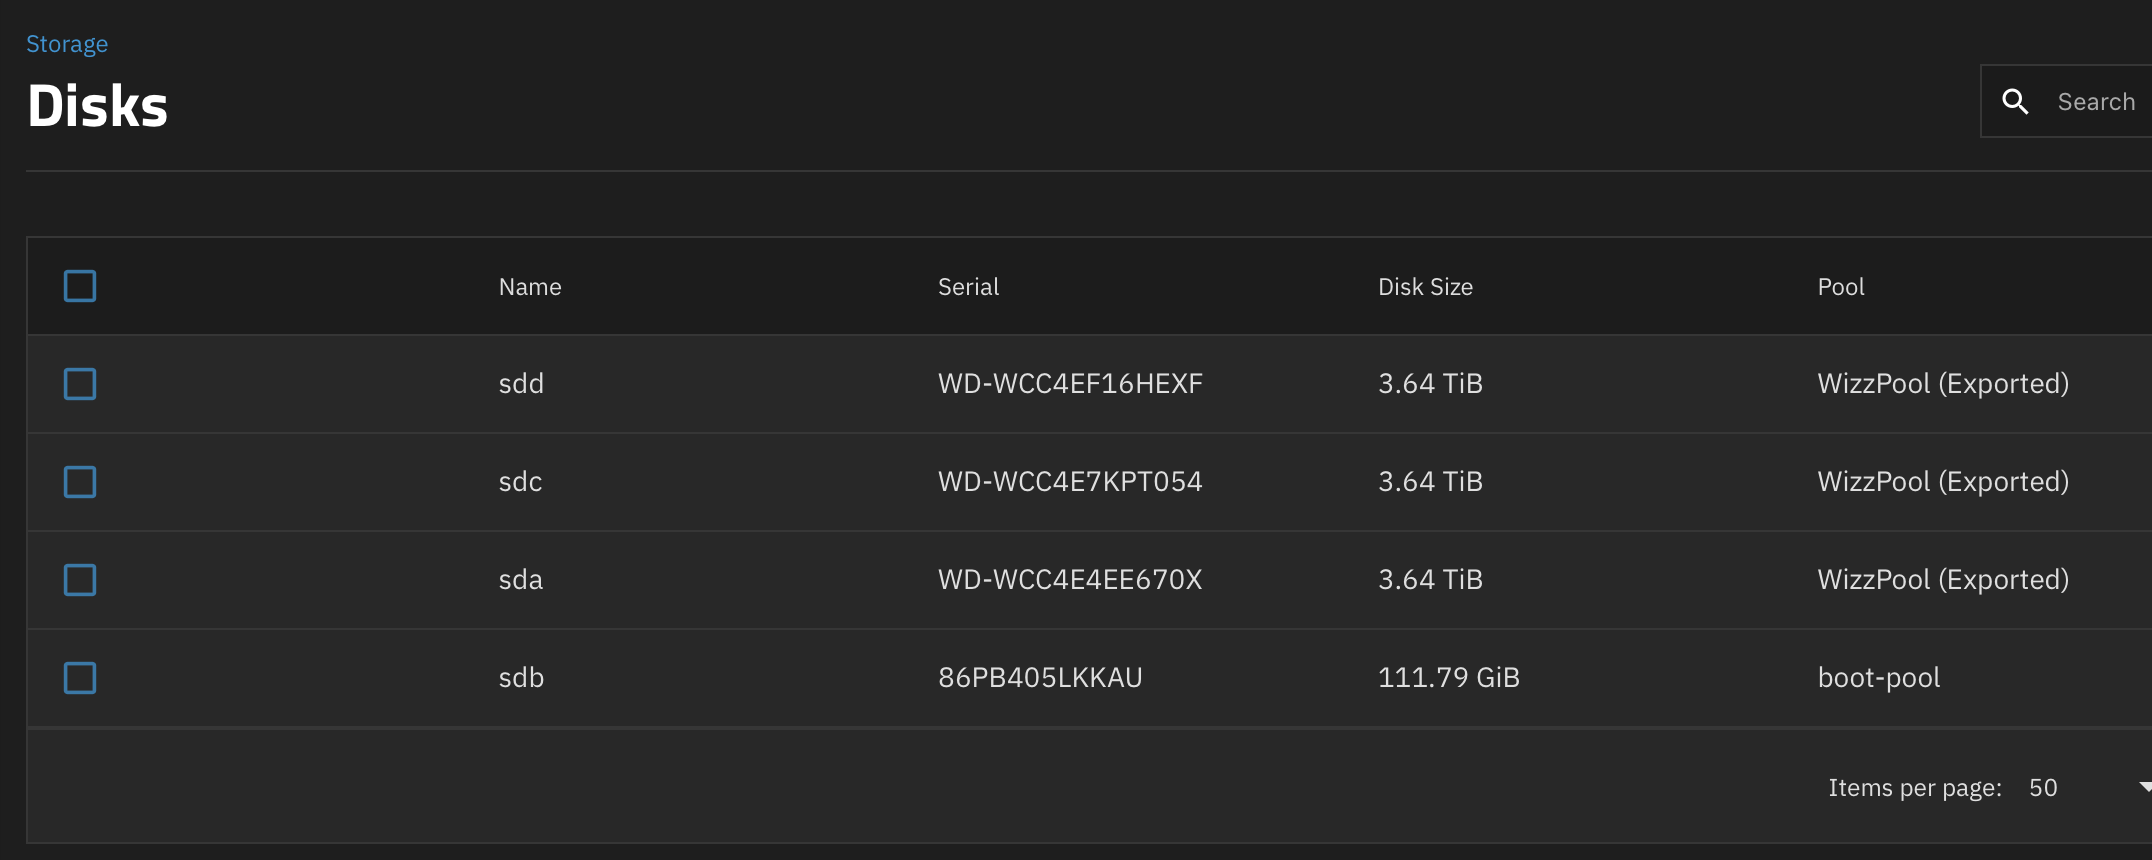Click the magnifier search icon
2152x860 pixels.
tap(2015, 101)
